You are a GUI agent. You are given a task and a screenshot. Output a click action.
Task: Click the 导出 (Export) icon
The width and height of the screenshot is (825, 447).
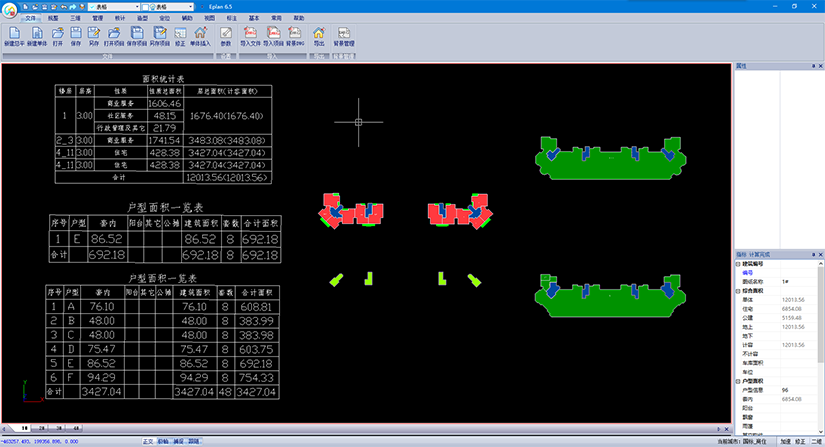coord(319,37)
